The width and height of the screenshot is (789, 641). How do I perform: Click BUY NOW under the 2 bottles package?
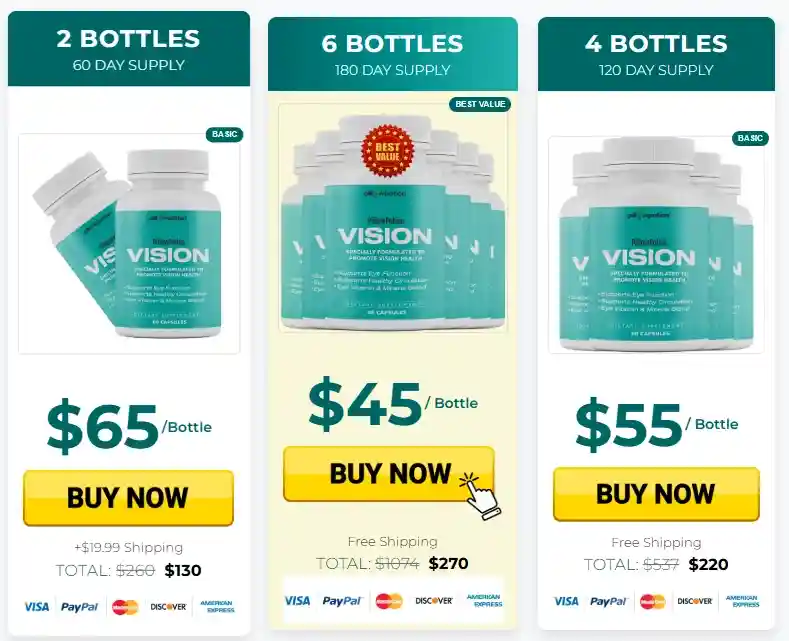[128, 498]
